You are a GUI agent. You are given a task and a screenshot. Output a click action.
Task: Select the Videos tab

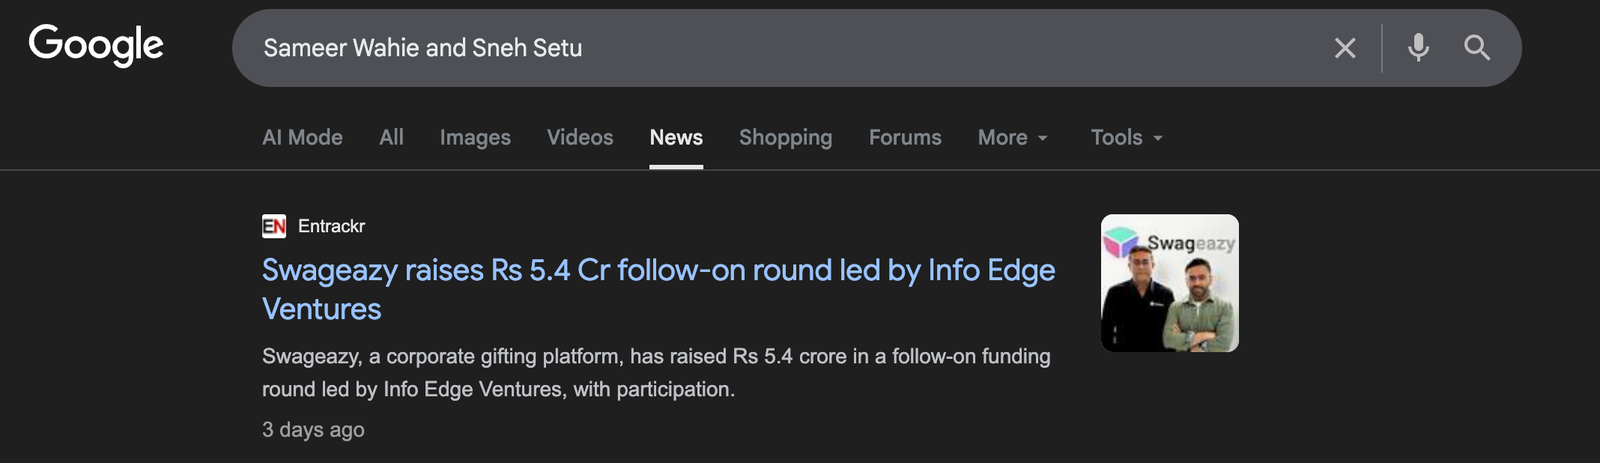click(x=580, y=138)
